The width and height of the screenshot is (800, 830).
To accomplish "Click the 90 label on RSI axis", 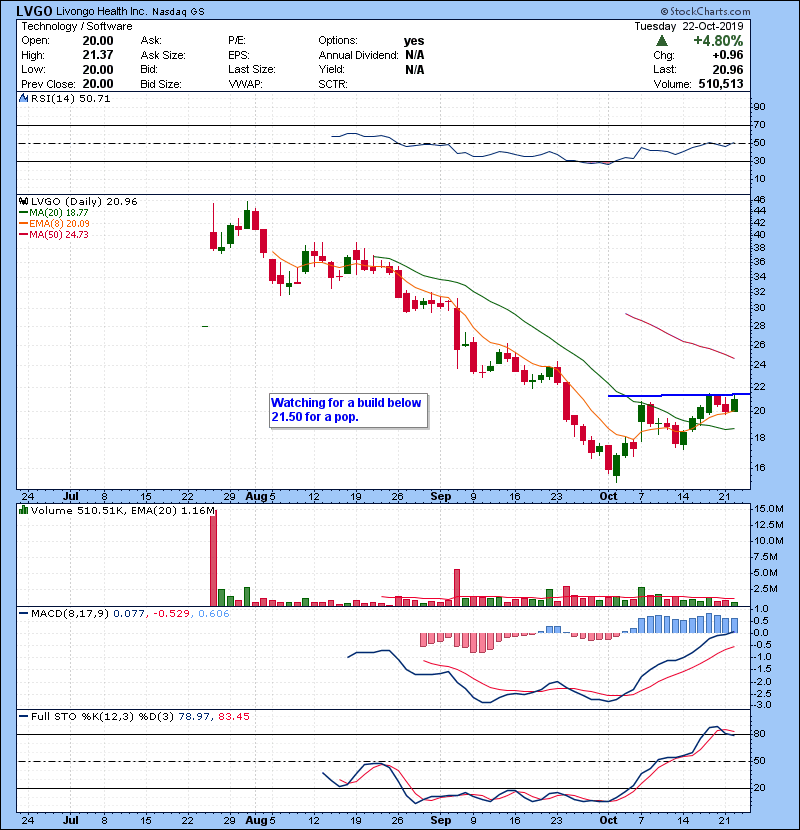I will coord(759,106).
